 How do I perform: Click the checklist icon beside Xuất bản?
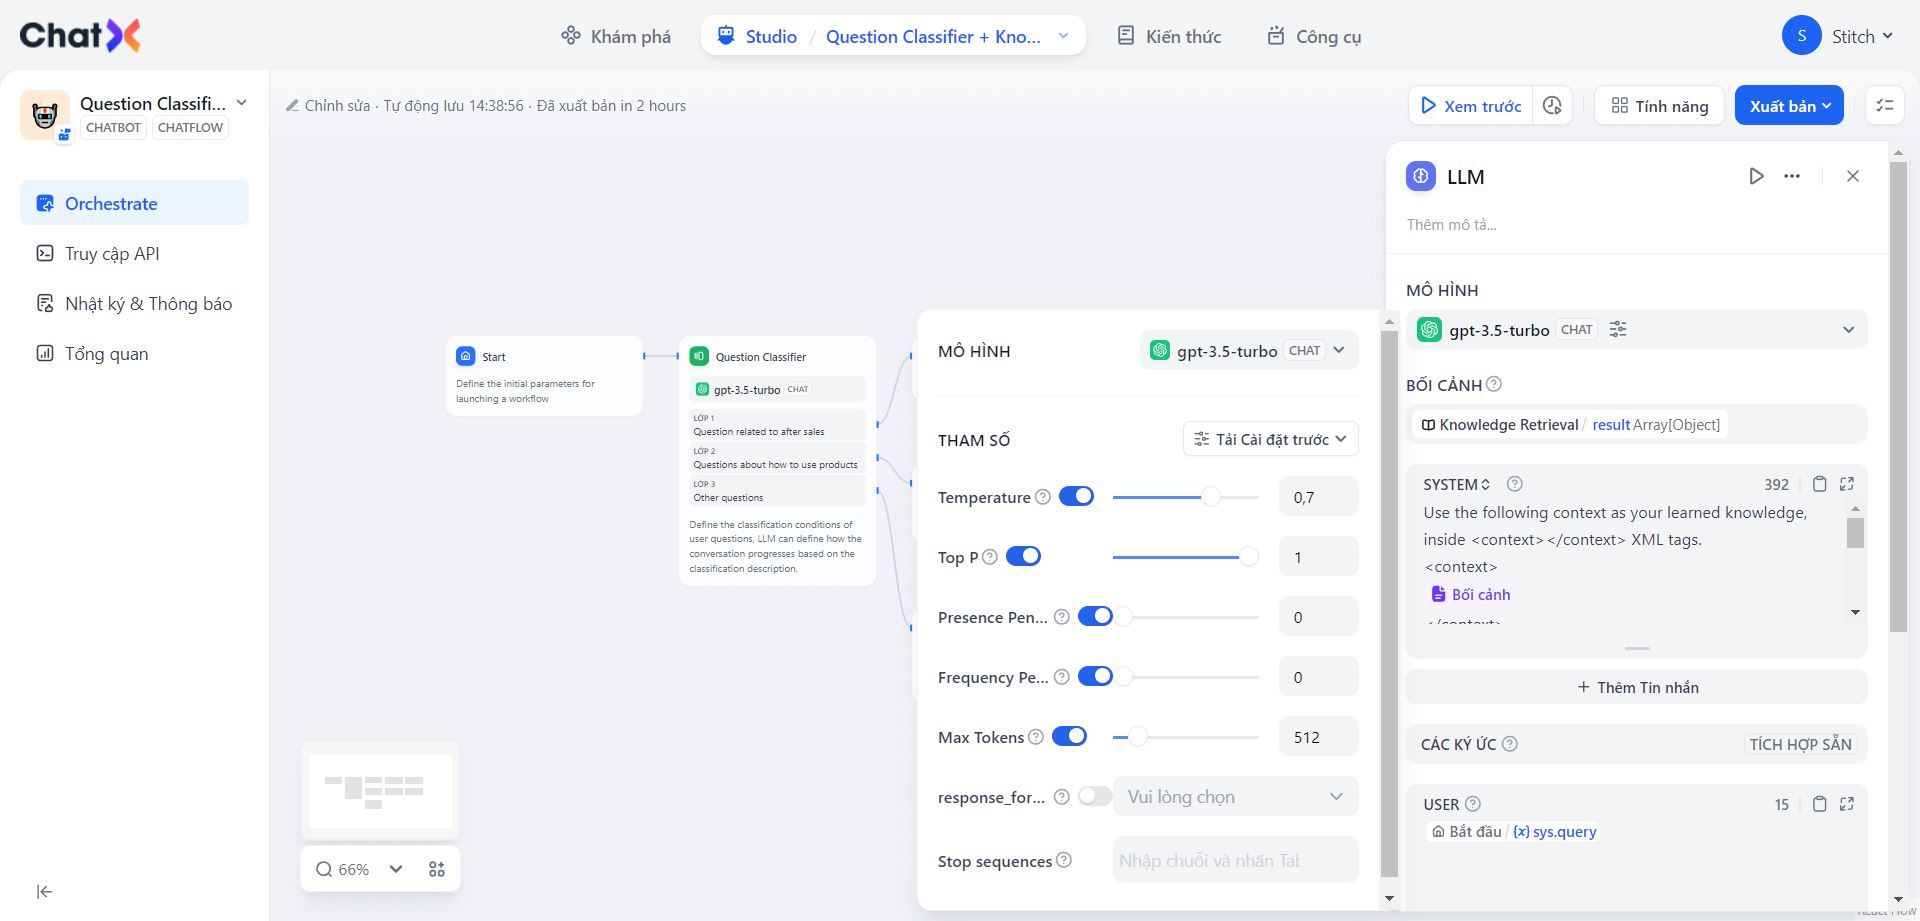point(1885,106)
